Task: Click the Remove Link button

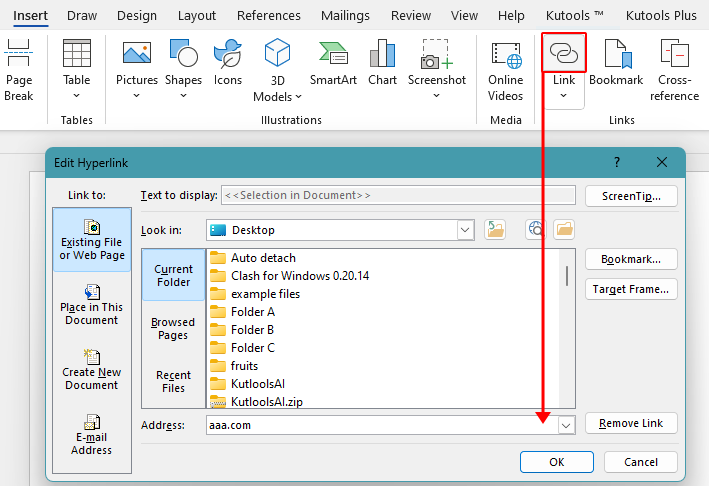Action: point(631,423)
